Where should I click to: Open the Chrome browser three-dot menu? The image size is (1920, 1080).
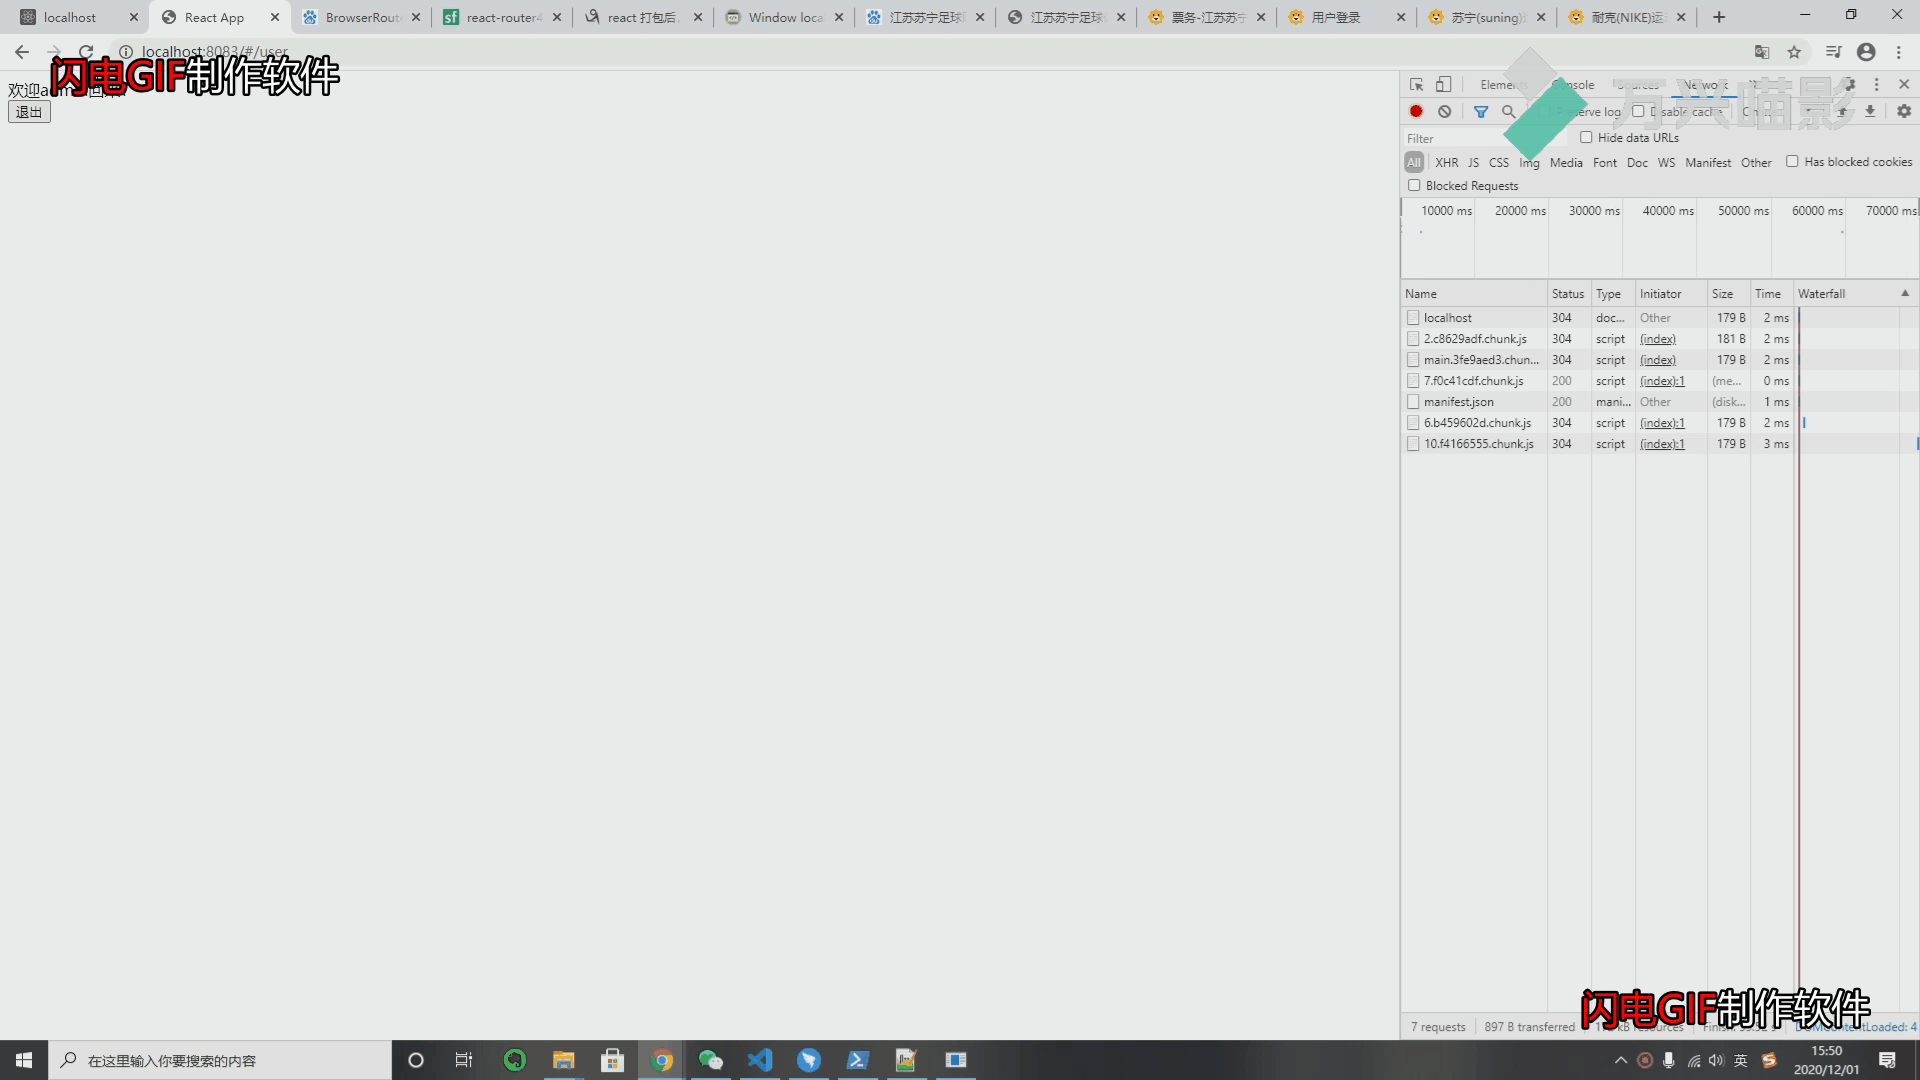tap(1898, 52)
